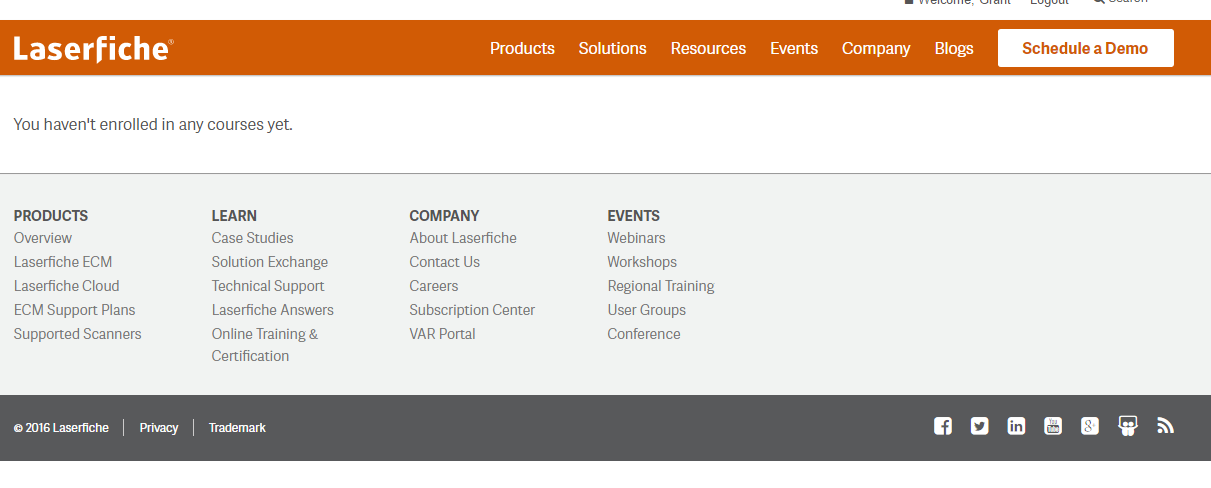Open the VAR Portal link

[443, 334]
